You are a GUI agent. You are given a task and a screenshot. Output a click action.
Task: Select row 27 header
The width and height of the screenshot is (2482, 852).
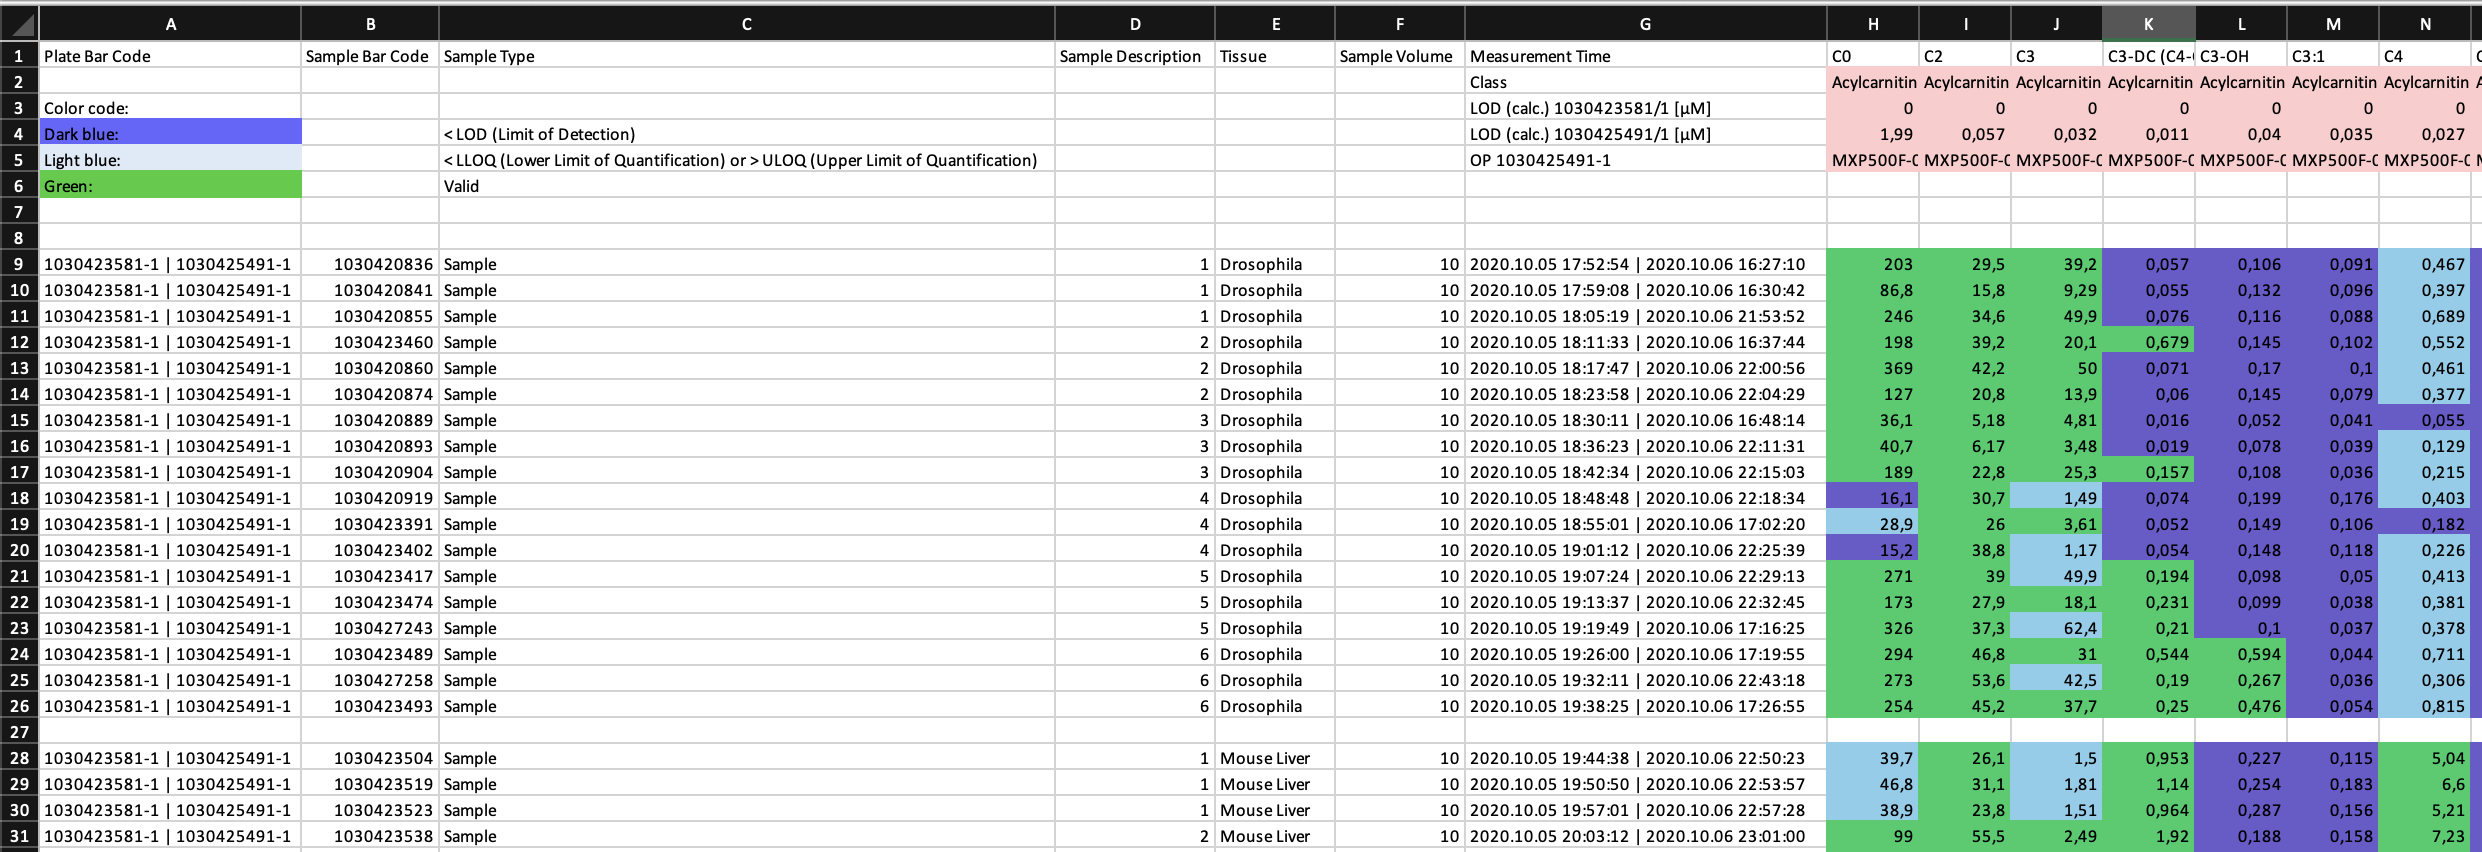[x=19, y=732]
